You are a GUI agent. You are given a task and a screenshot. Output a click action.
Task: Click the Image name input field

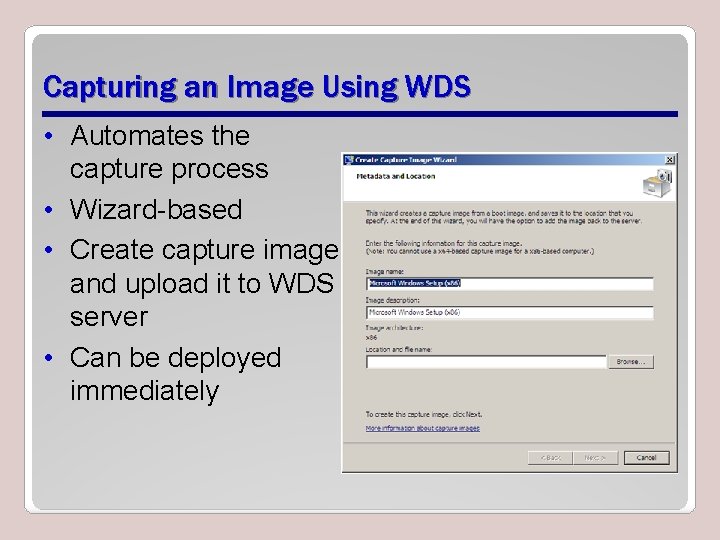point(510,283)
